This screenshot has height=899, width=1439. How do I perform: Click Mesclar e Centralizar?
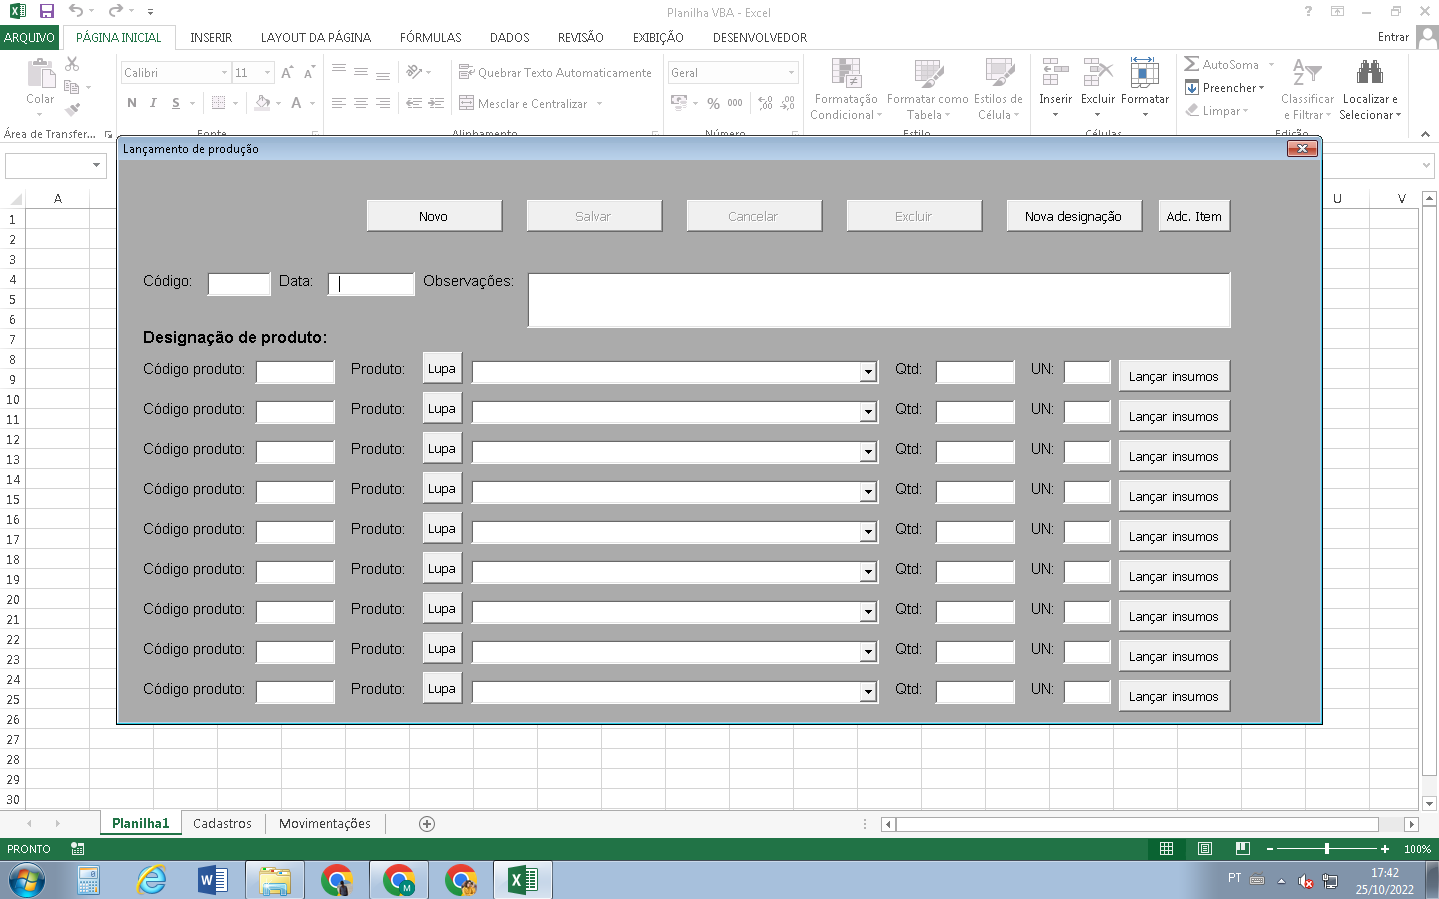(524, 103)
